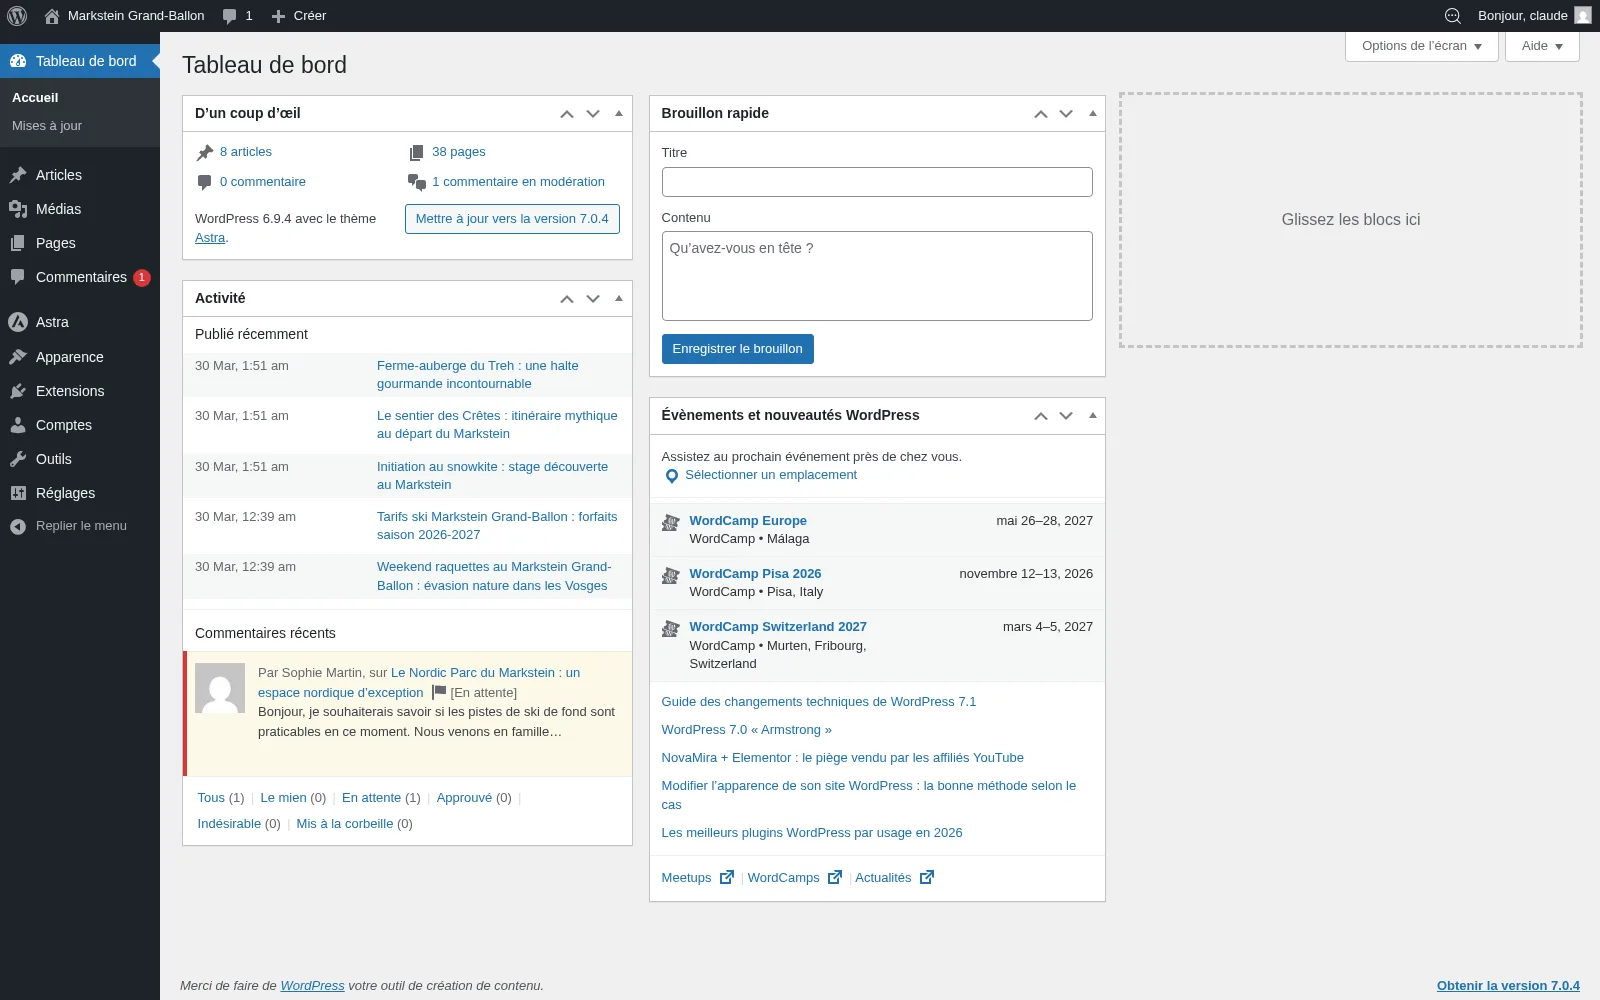The height and width of the screenshot is (1000, 1600).
Task: Move the Activité box down
Action: pyautogui.click(x=593, y=299)
